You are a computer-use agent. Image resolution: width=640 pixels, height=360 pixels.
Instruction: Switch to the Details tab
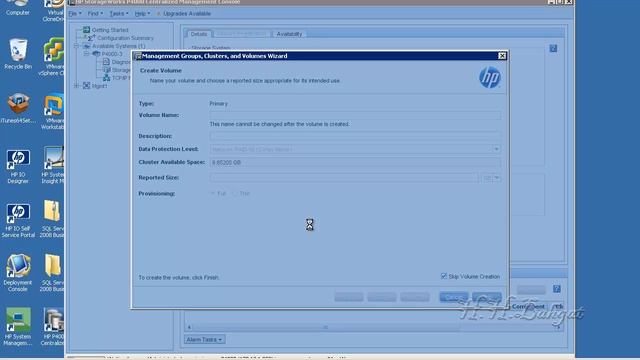(199, 34)
